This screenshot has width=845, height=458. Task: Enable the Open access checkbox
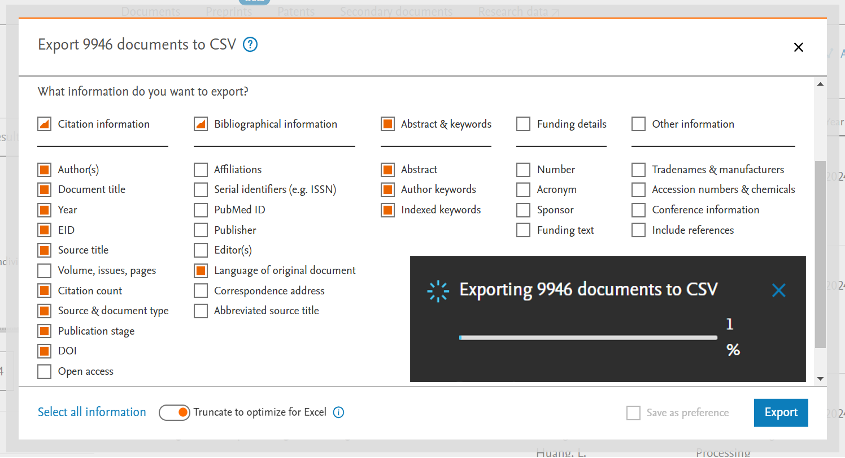[x=44, y=372]
